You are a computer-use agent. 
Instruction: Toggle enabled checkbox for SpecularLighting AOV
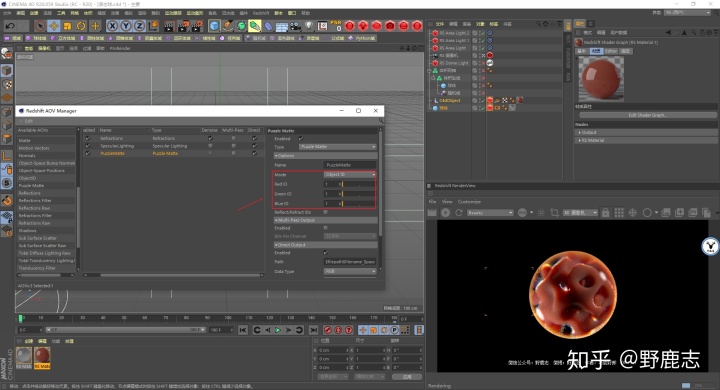87,146
